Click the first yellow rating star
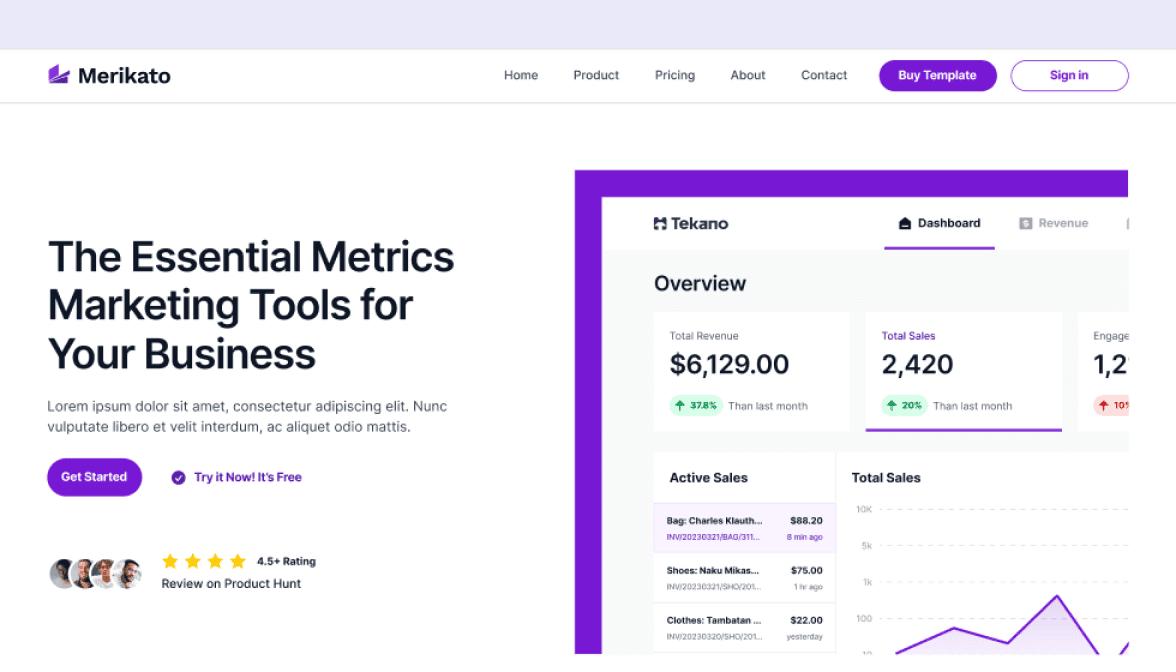This screenshot has height=672, width=1176. [x=170, y=561]
